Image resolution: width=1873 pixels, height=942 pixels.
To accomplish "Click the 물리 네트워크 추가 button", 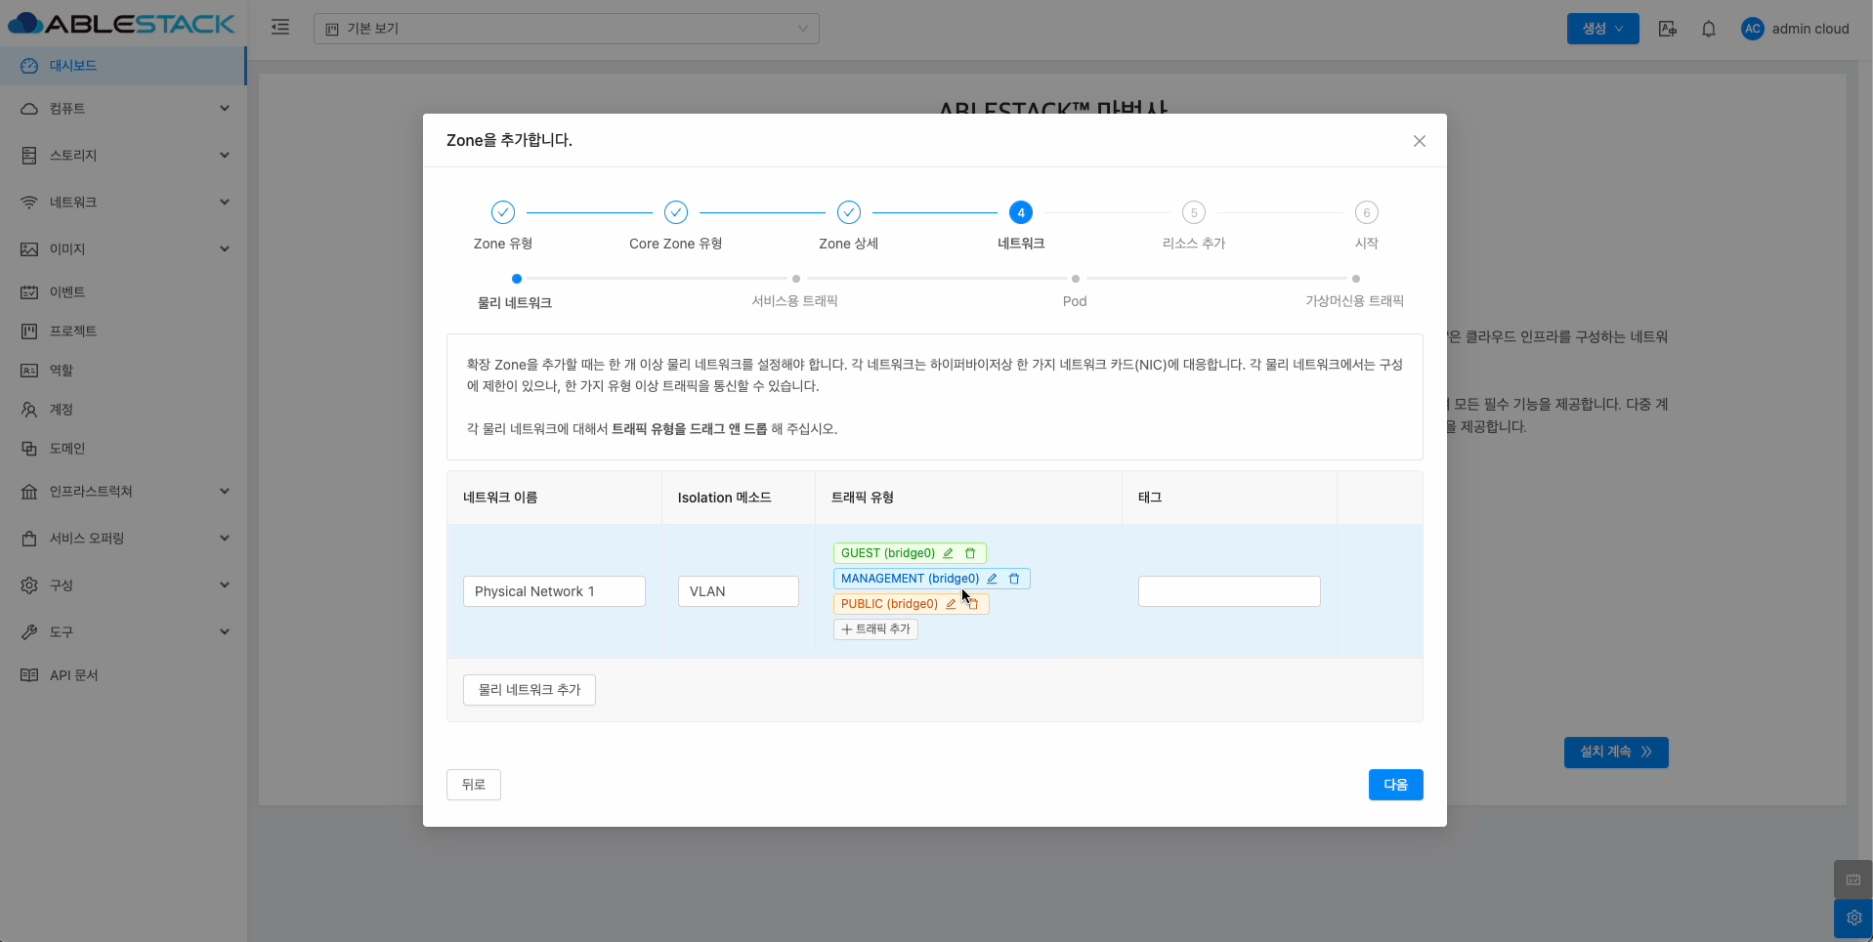I will pyautogui.click(x=529, y=690).
